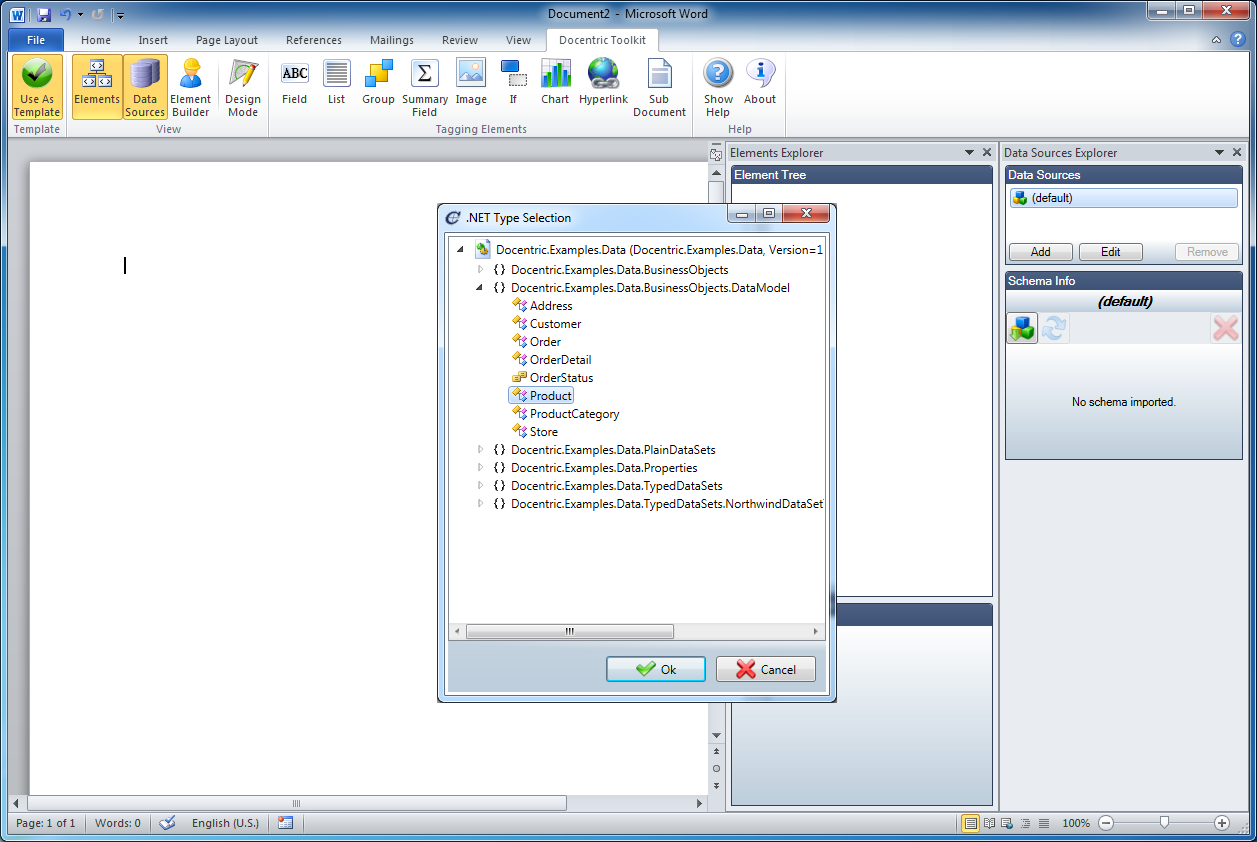Image resolution: width=1257 pixels, height=842 pixels.
Task: Open the File tab
Action: 36,40
